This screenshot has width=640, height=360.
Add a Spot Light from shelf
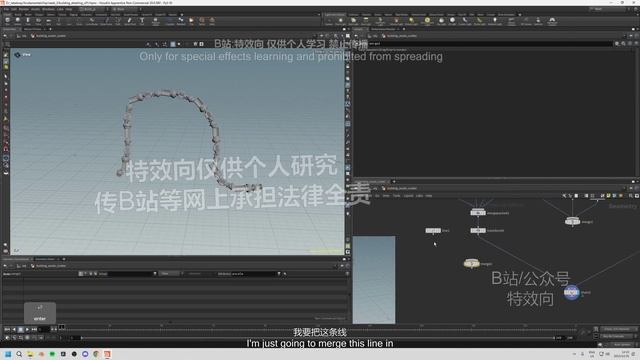click(x=353, y=21)
